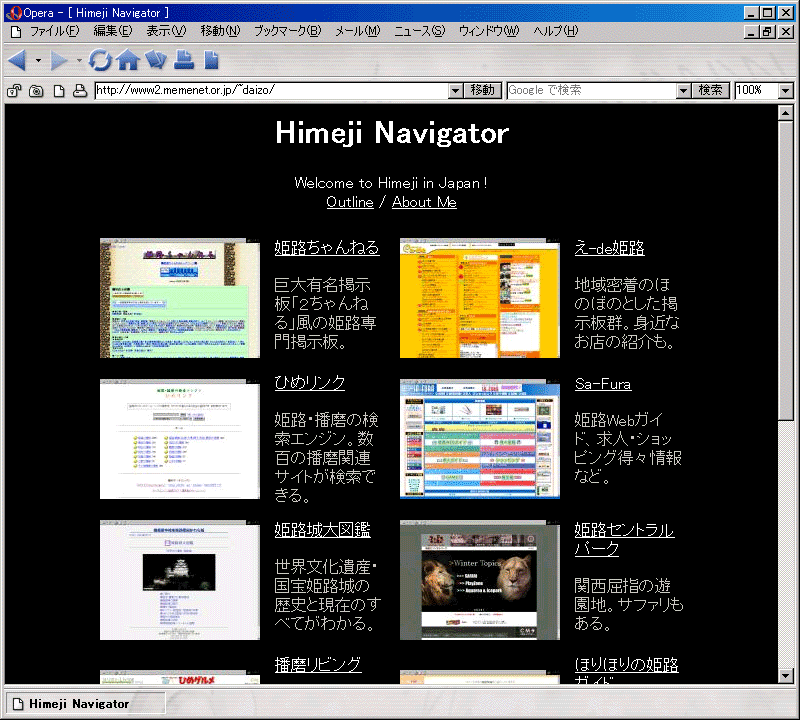The image size is (800, 720).
Task: Open the 編集(E) menu
Action: coord(113,31)
